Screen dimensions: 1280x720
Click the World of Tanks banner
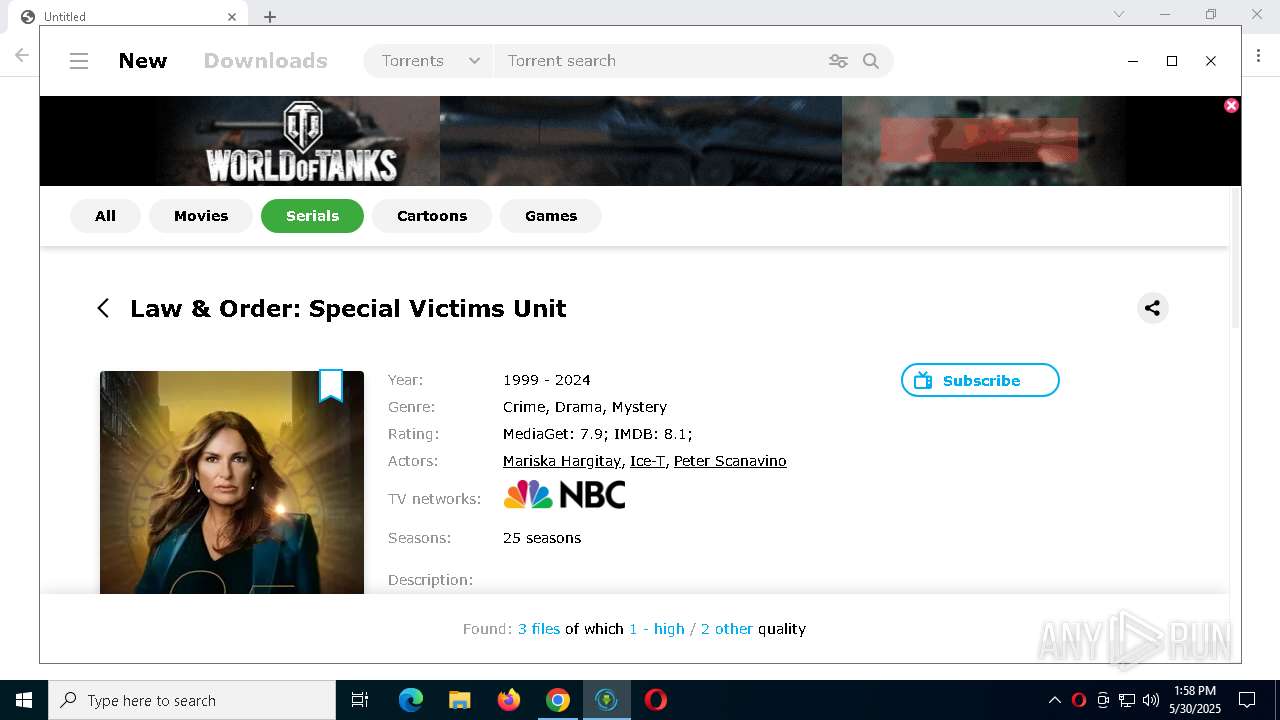[x=640, y=141]
